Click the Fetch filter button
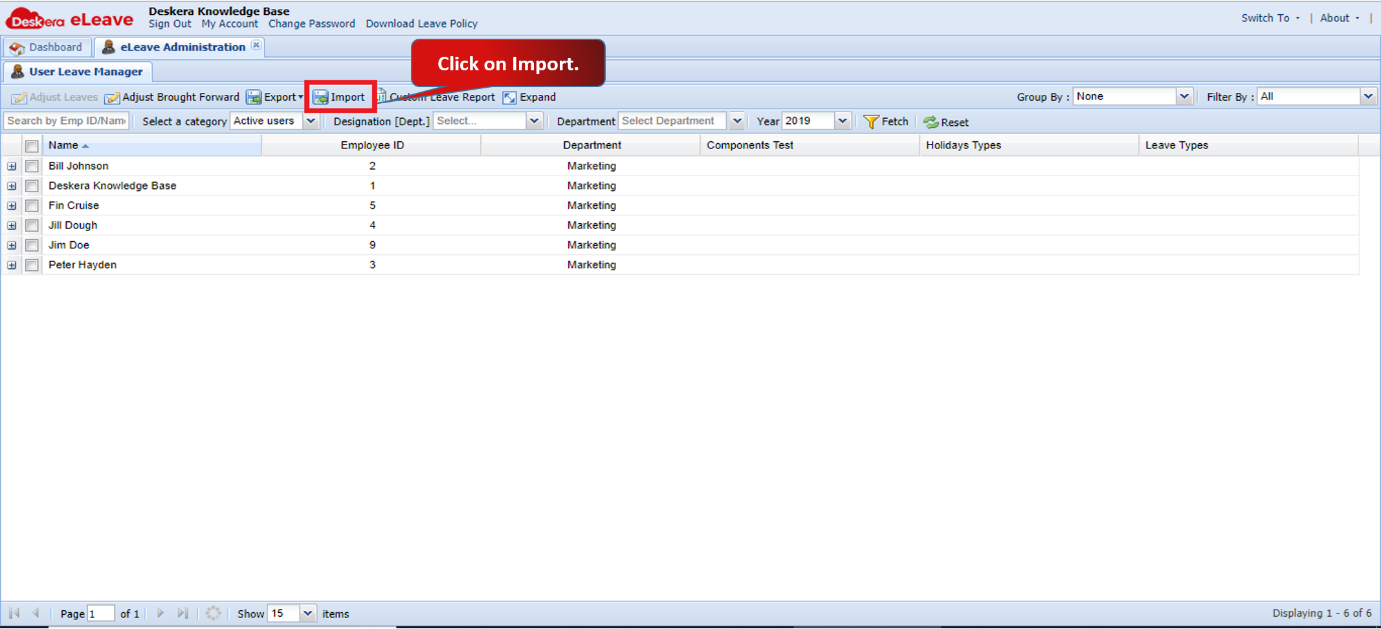This screenshot has width=1381, height=629. (886, 121)
